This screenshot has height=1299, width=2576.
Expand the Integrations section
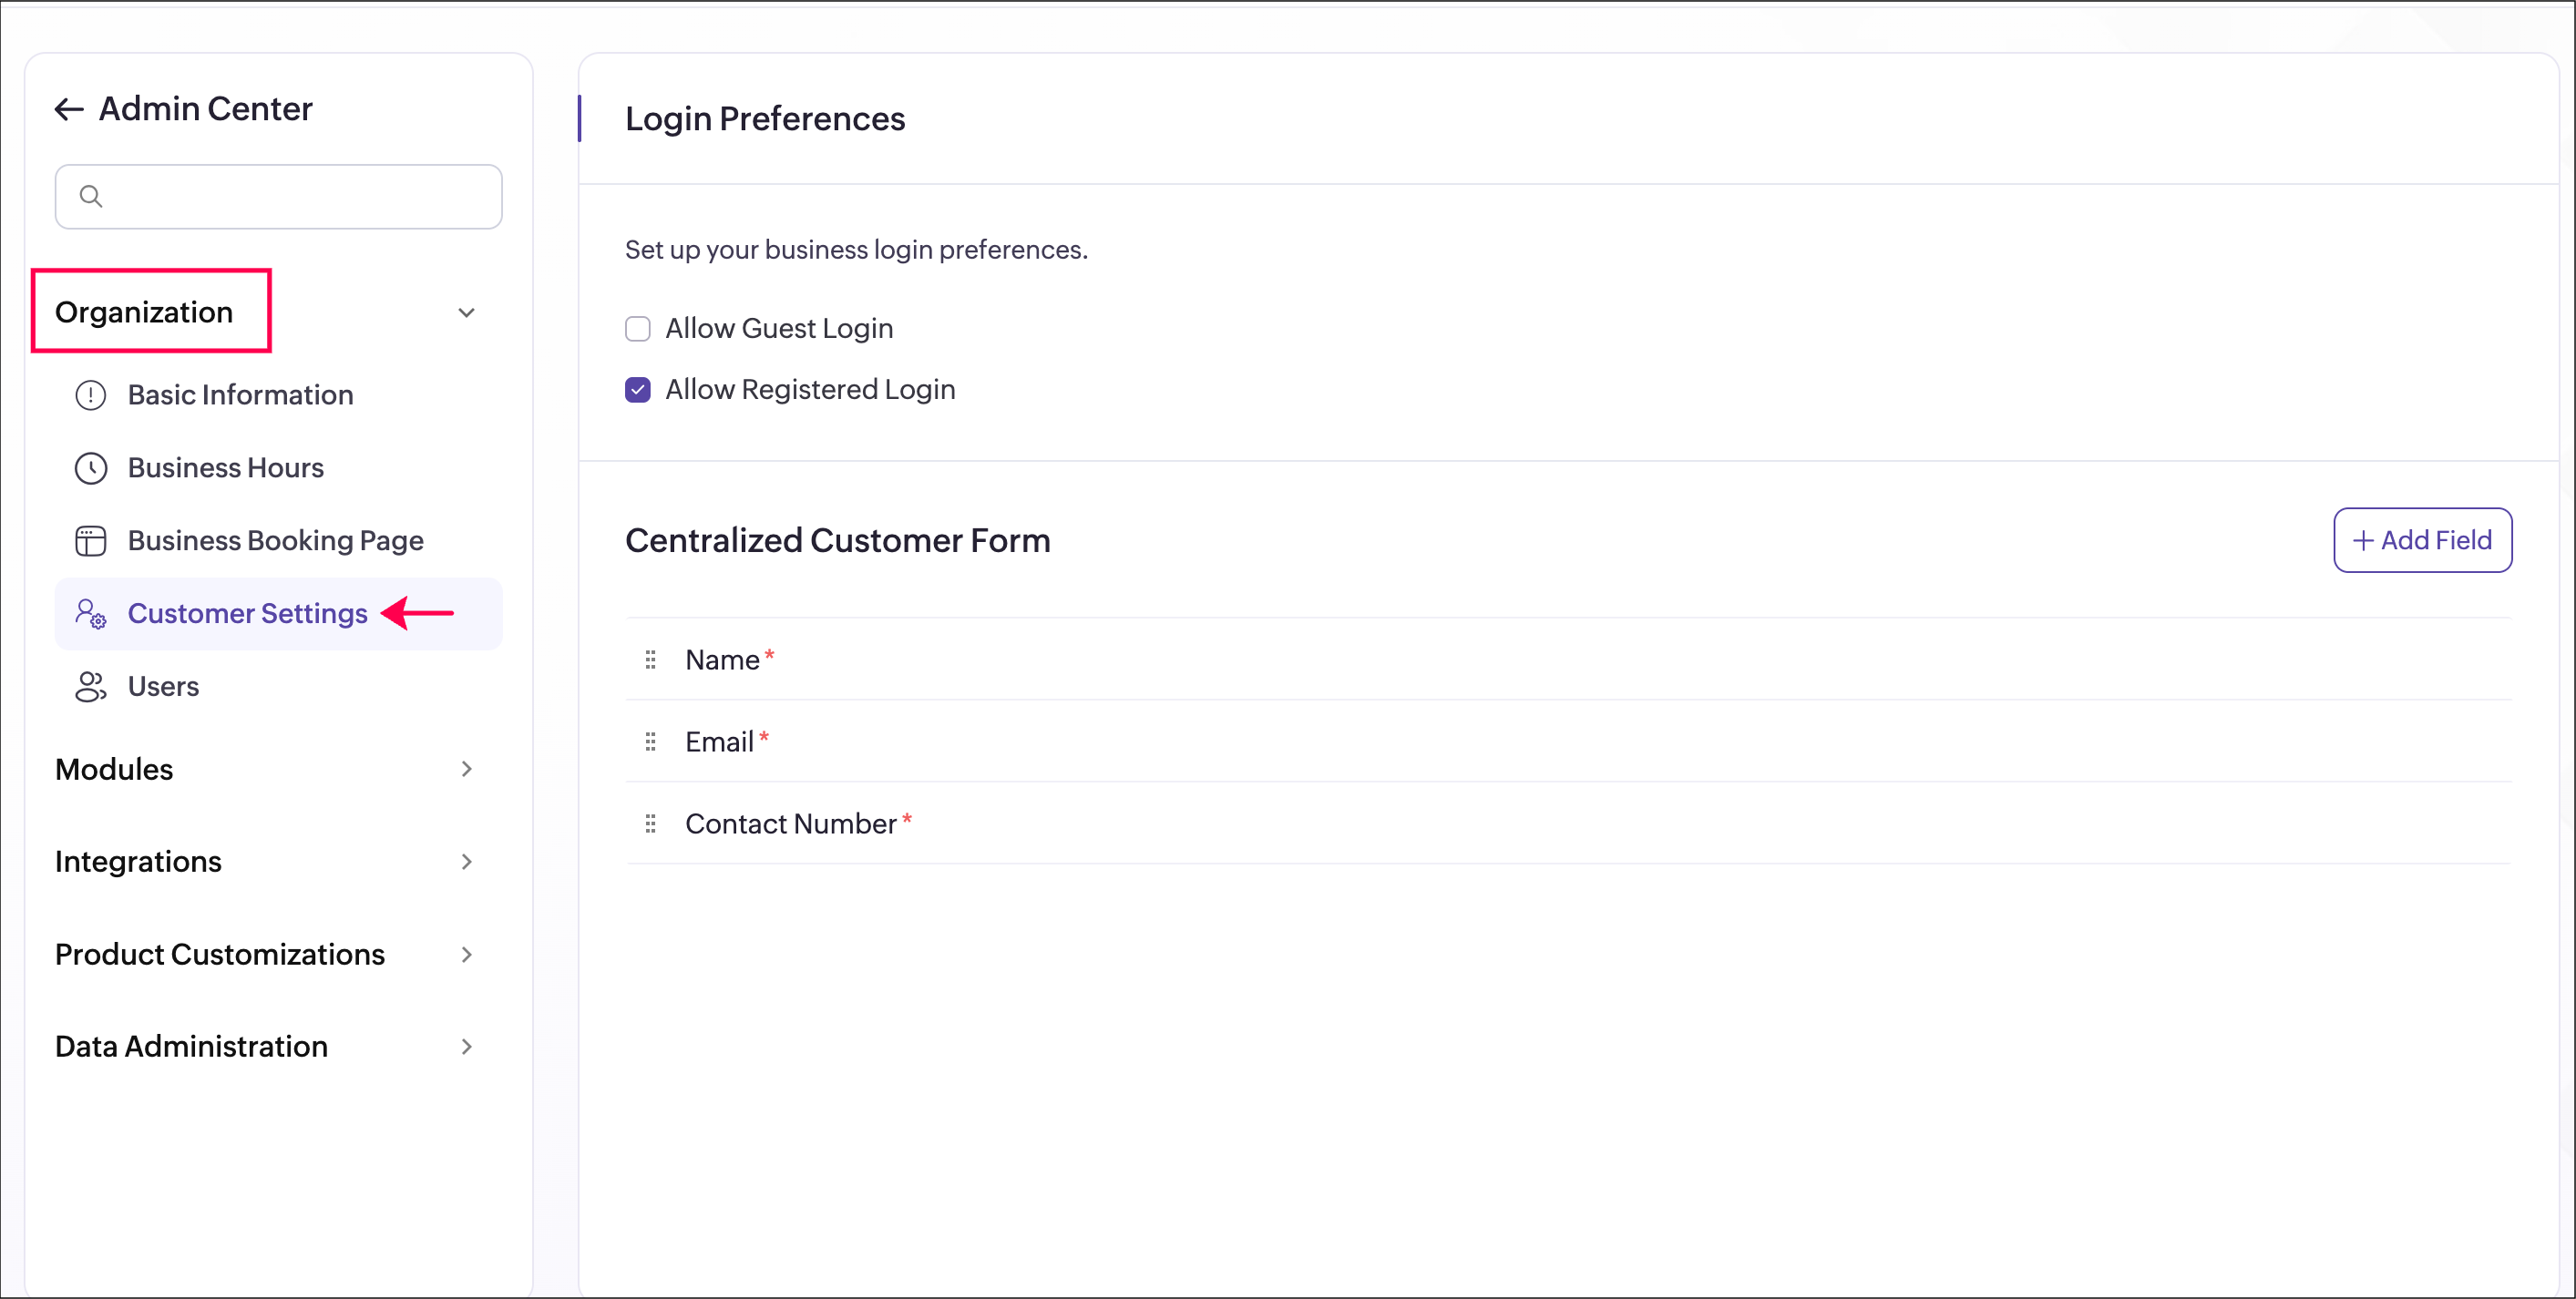click(466, 862)
